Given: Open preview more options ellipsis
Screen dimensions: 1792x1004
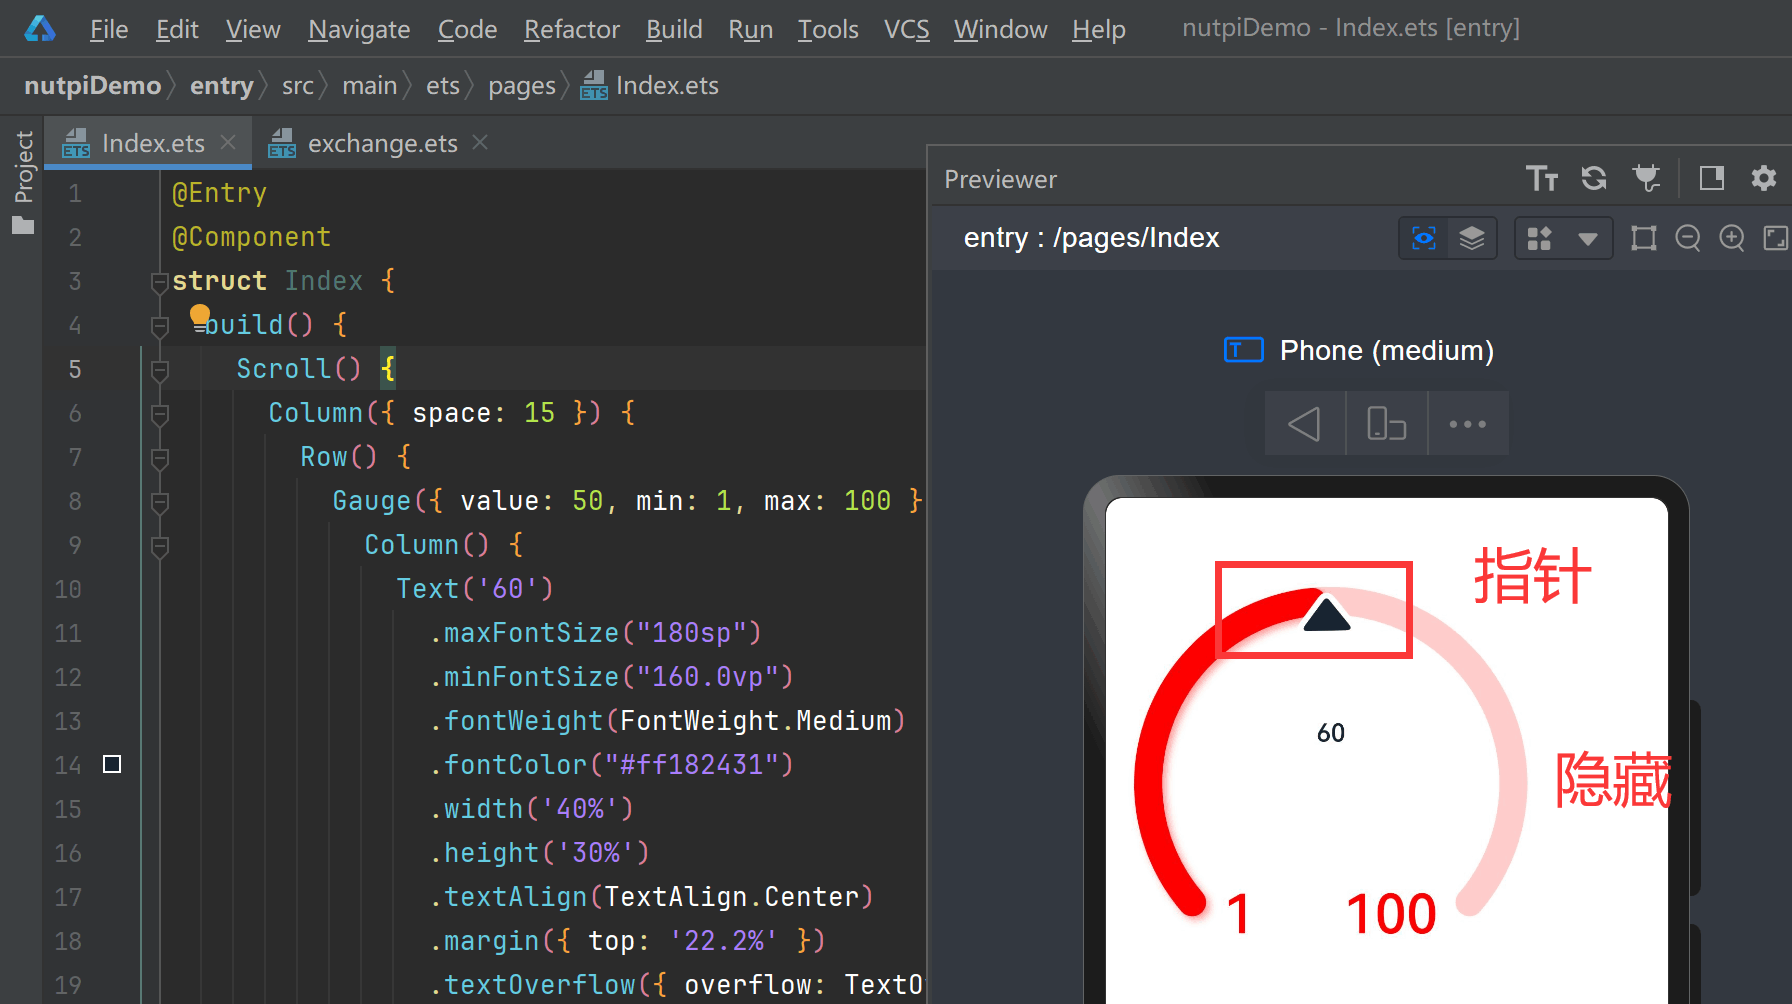Looking at the screenshot, I should 1468,424.
